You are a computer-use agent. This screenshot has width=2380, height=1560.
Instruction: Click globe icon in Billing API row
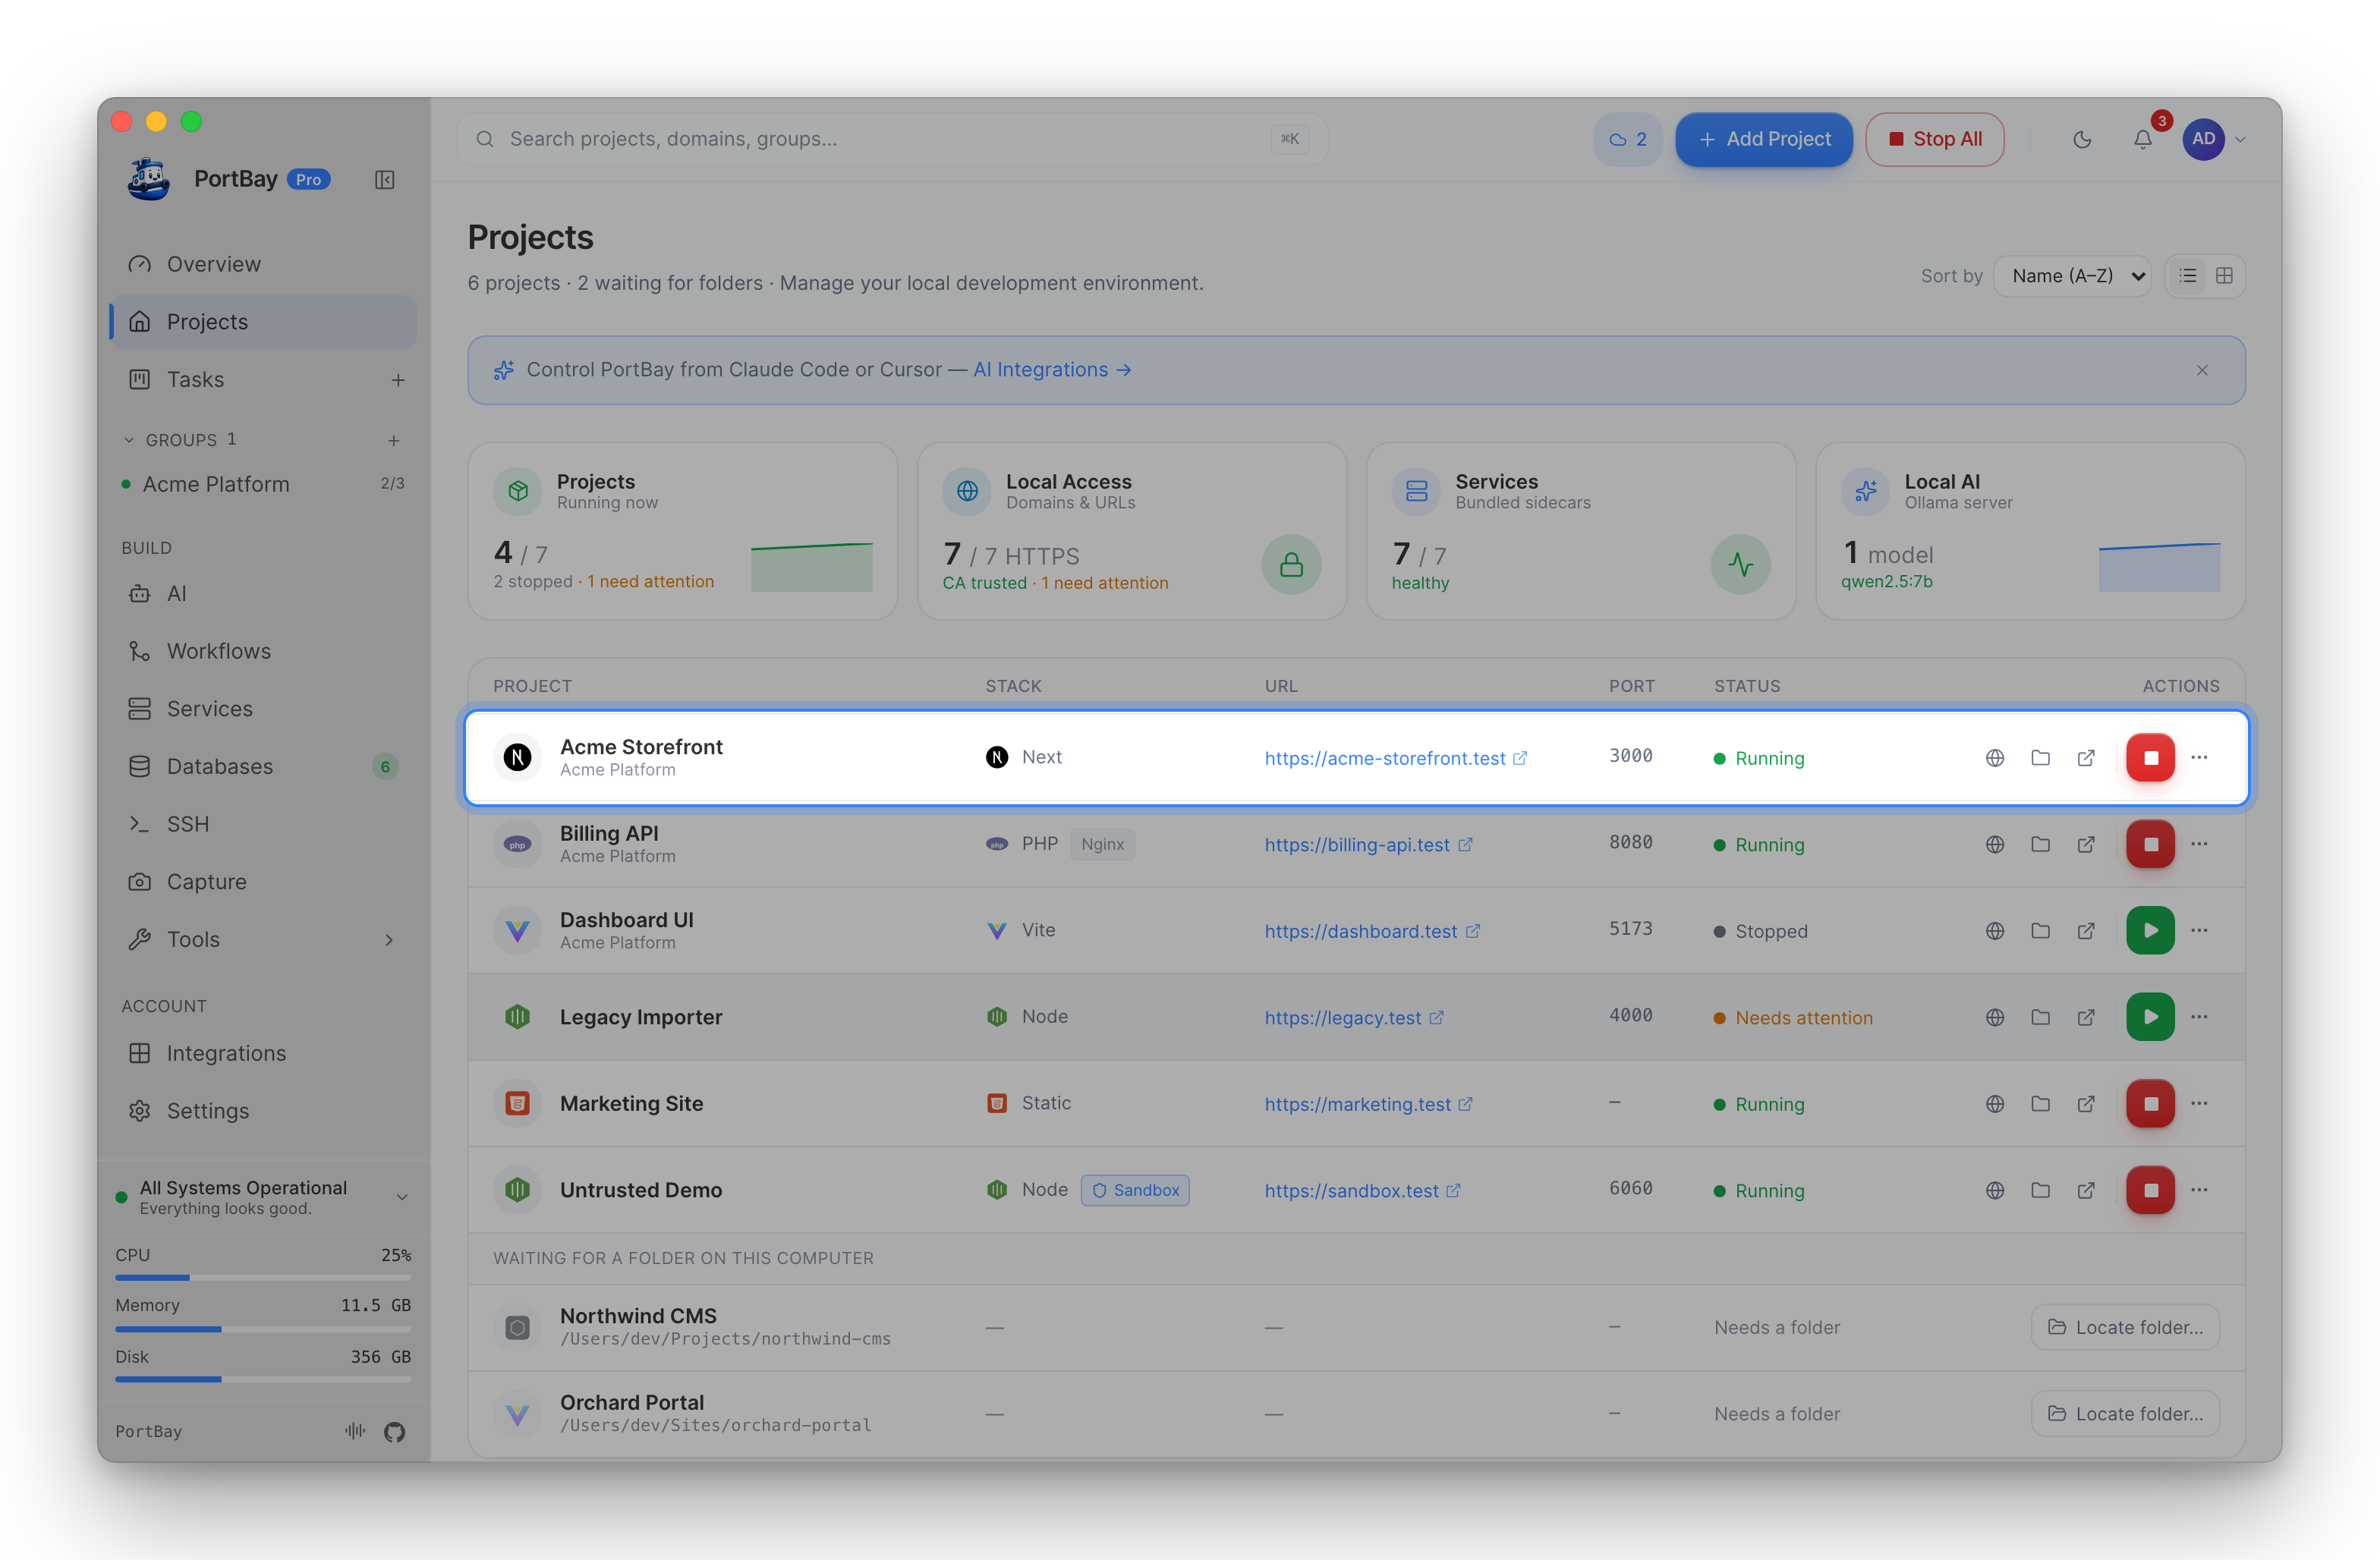coord(1994,845)
